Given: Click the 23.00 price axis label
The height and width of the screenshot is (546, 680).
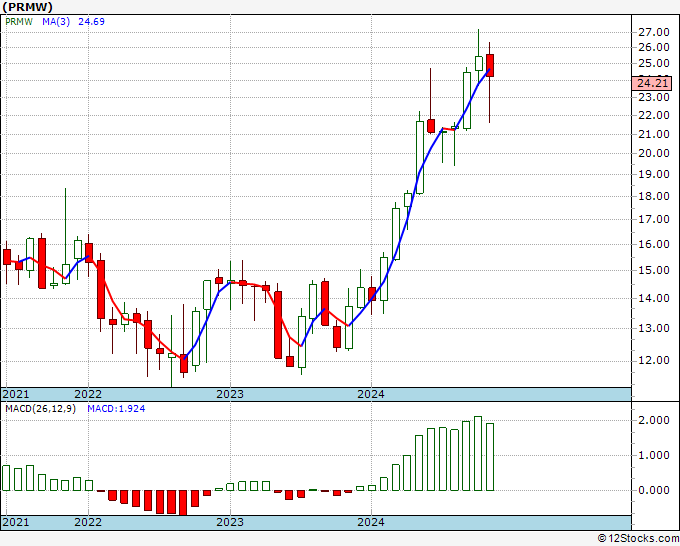Looking at the screenshot, I should 654,97.
